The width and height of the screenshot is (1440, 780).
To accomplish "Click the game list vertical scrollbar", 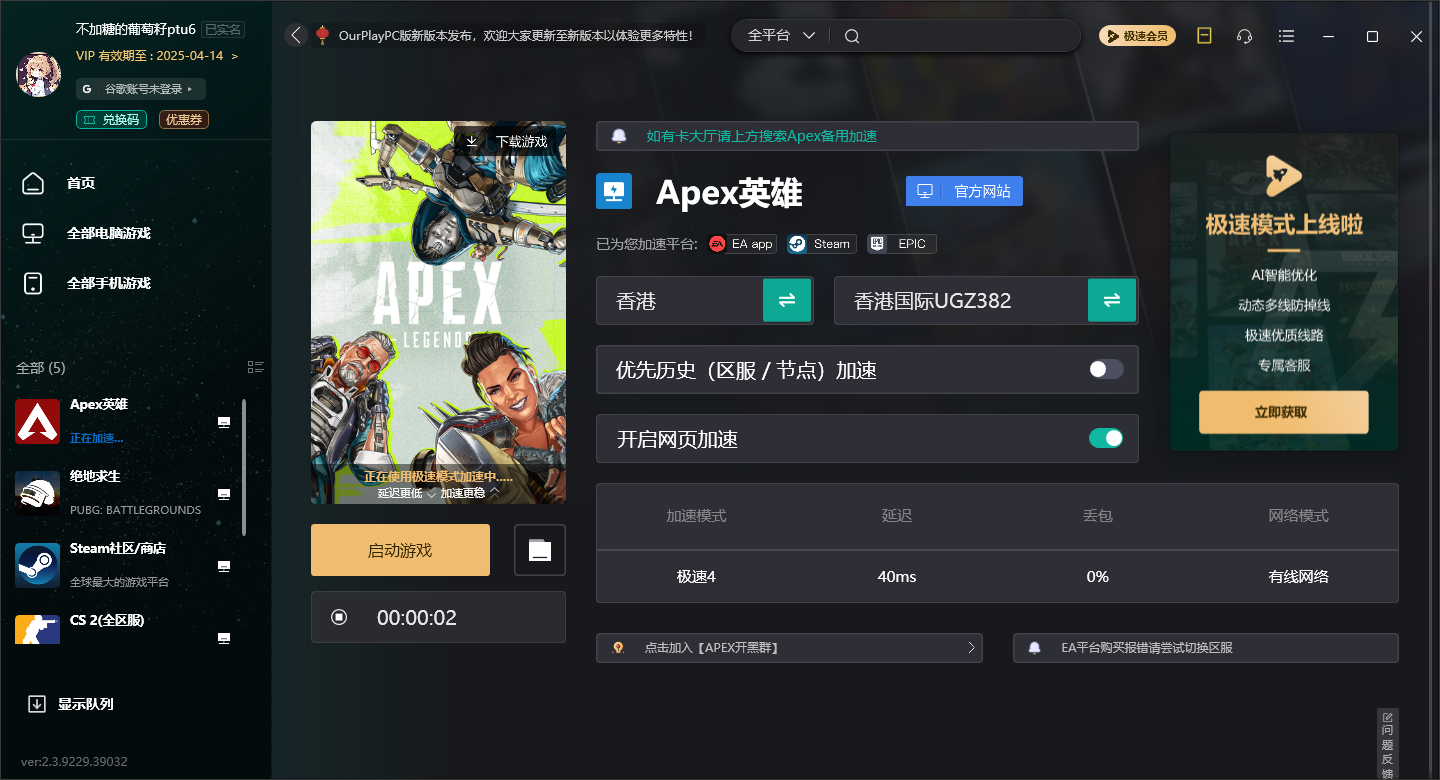I will tap(245, 467).
